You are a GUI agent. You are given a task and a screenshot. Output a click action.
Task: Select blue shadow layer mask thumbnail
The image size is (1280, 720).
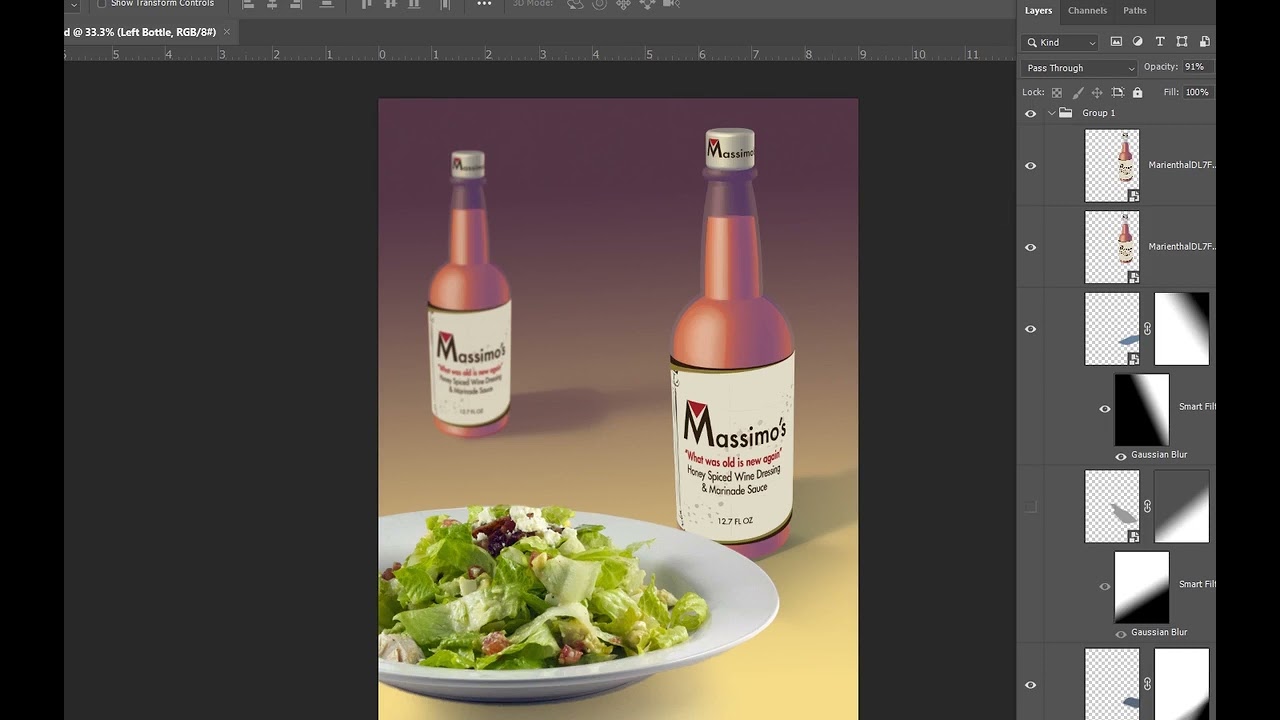pyautogui.click(x=1182, y=329)
